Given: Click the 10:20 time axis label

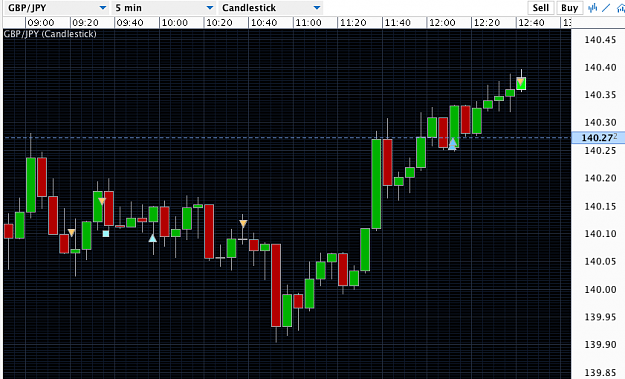Looking at the screenshot, I should (x=219, y=23).
